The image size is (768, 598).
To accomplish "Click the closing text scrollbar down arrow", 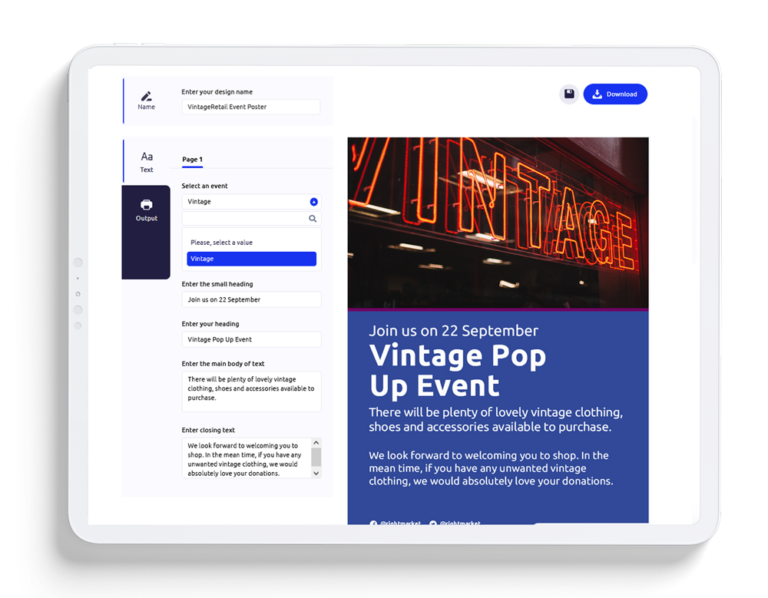I will 316,473.
